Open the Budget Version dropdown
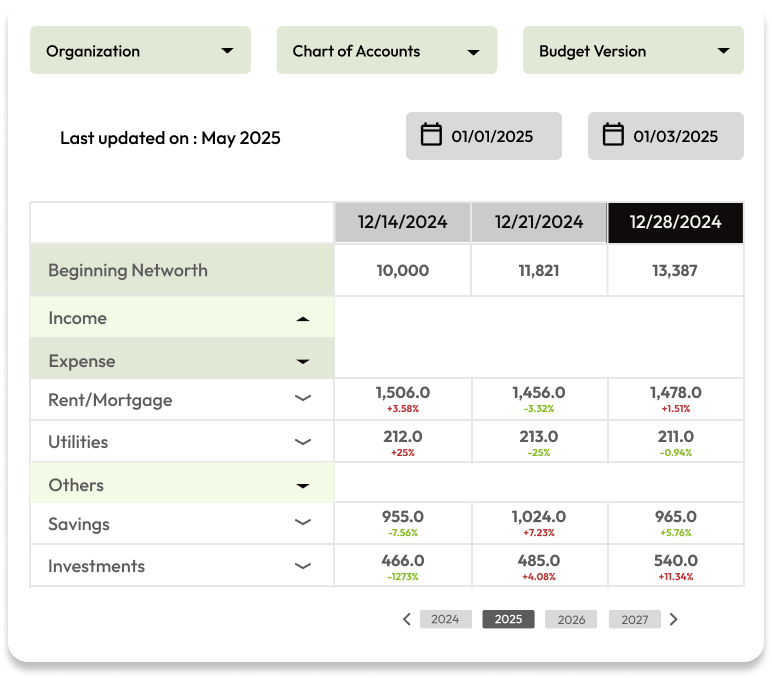Image resolution: width=772 pixels, height=678 pixels. coord(633,50)
